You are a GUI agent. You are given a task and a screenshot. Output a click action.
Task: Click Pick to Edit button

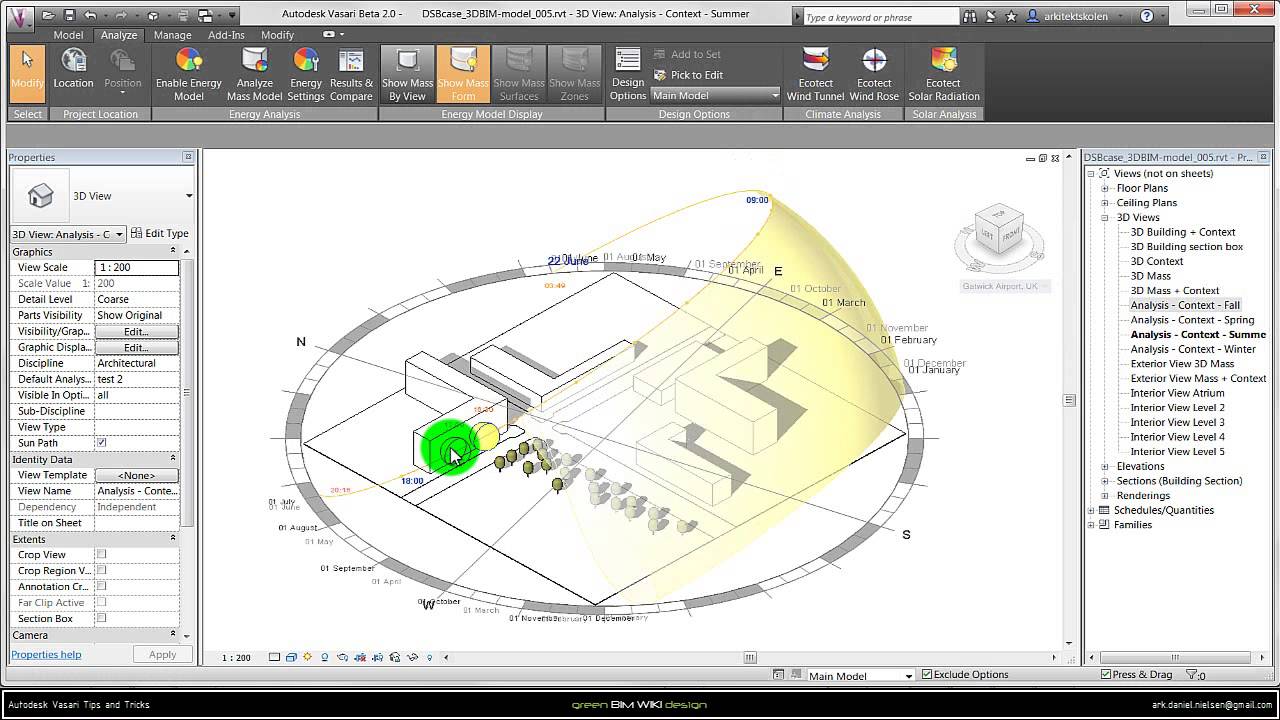click(687, 75)
